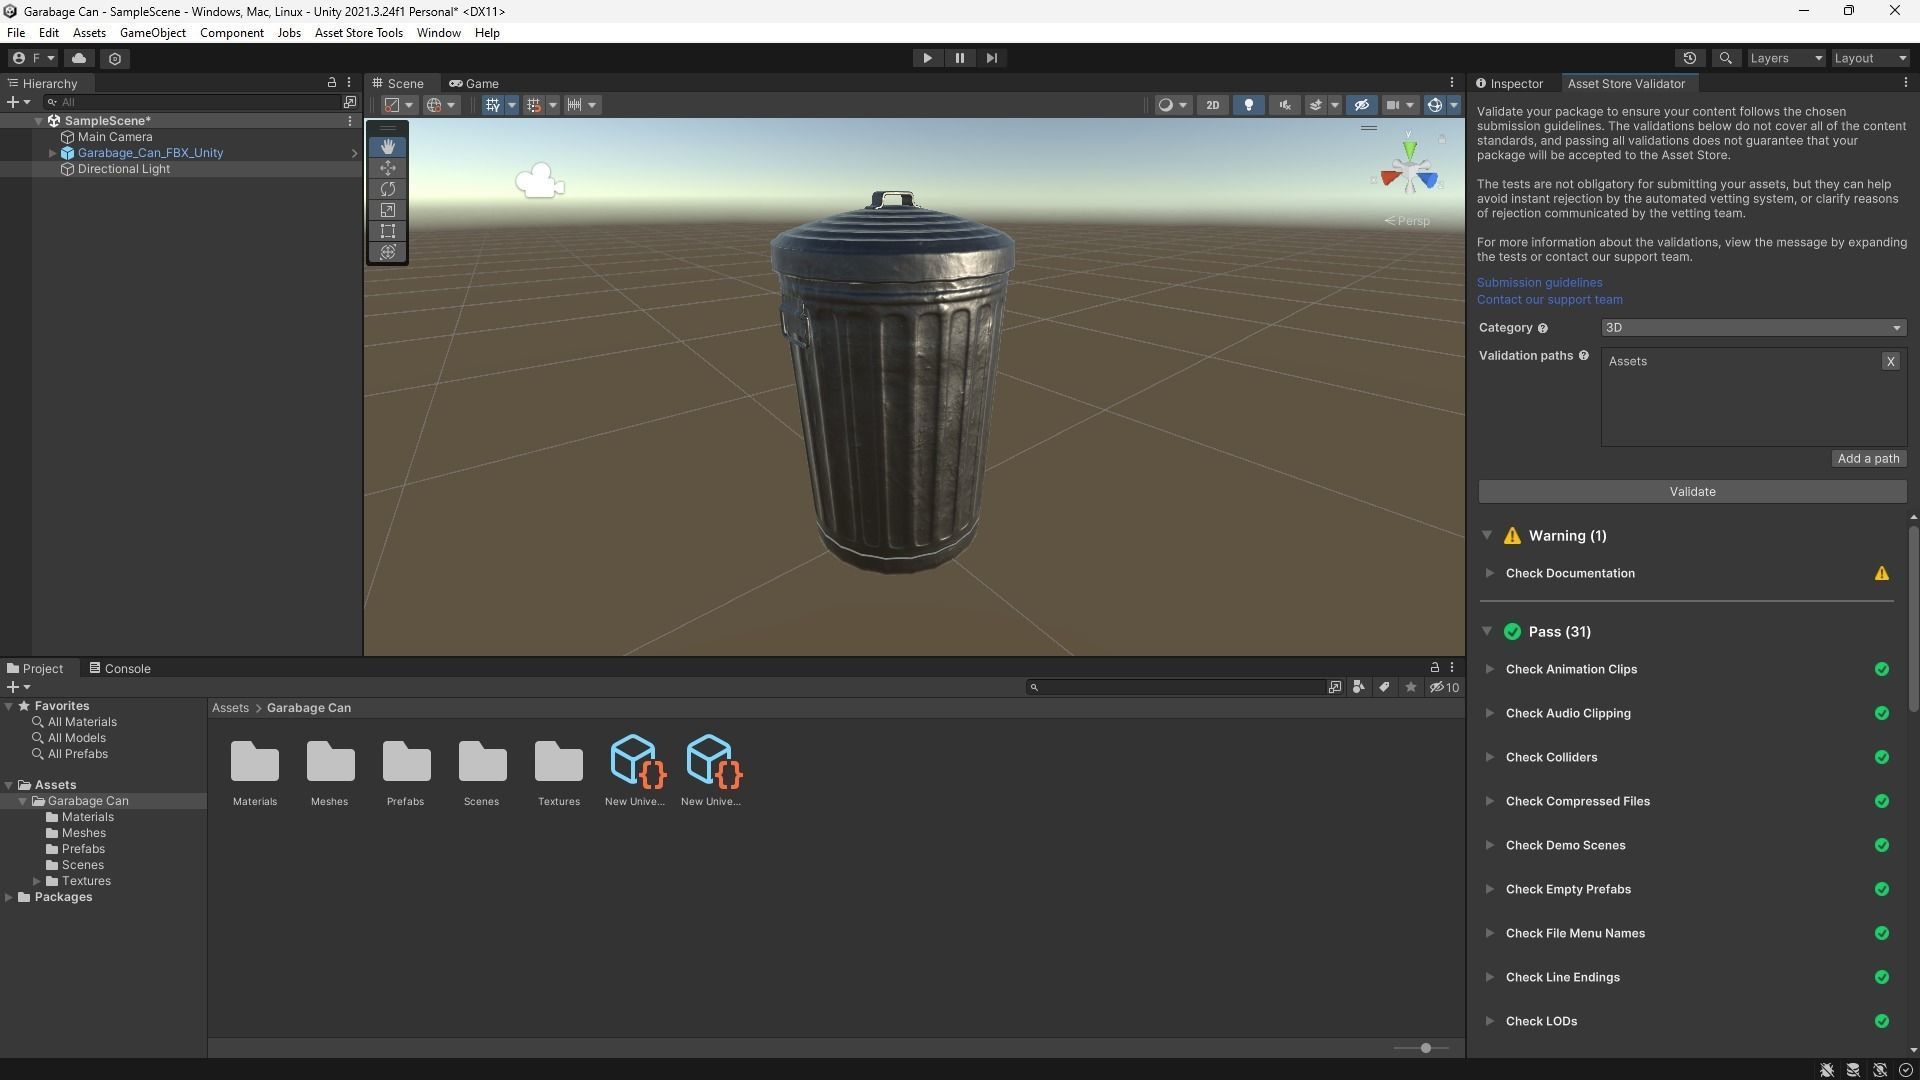This screenshot has width=1920, height=1080.
Task: Expand the Check Documentation test
Action: 1489,574
